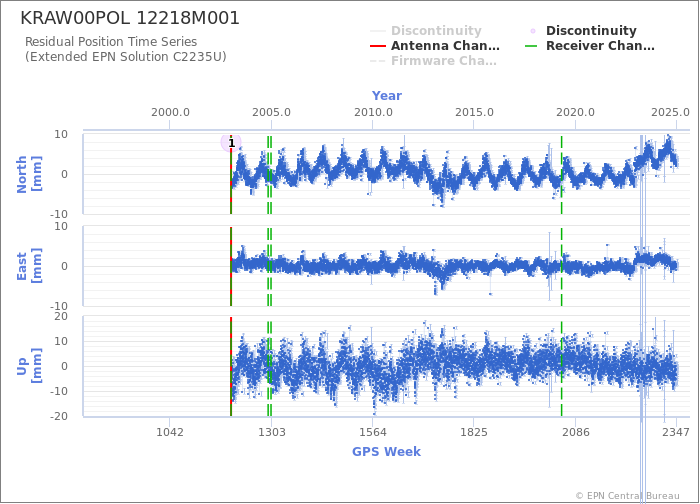Click the pink discontinuity legend dot

tap(533, 31)
